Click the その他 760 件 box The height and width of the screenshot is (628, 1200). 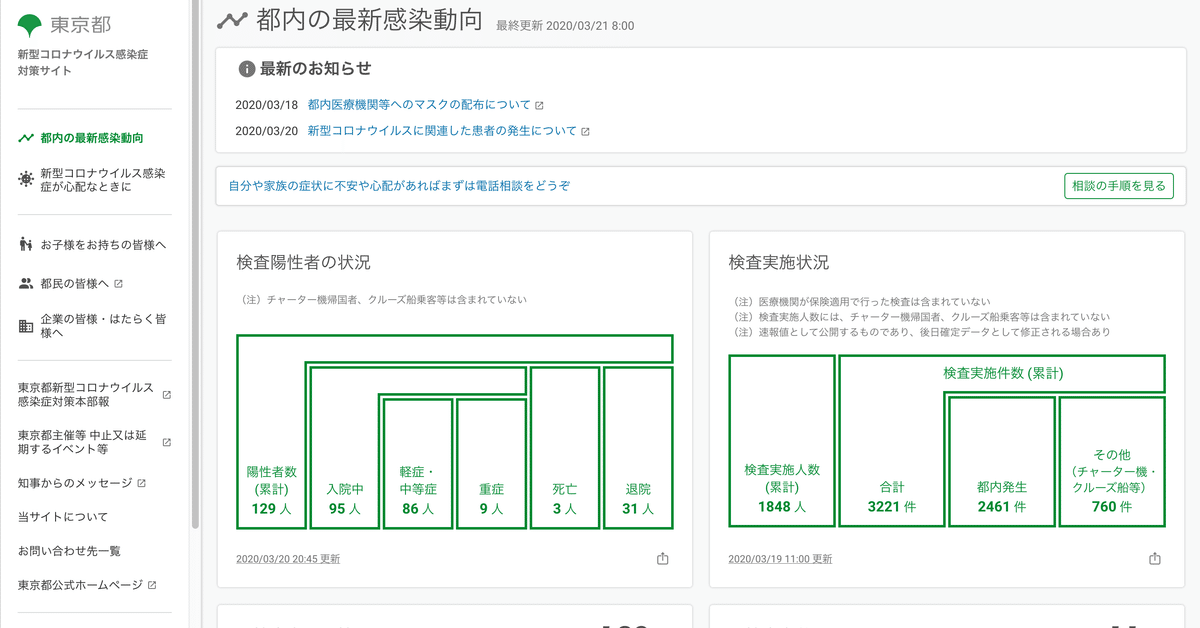1112,461
